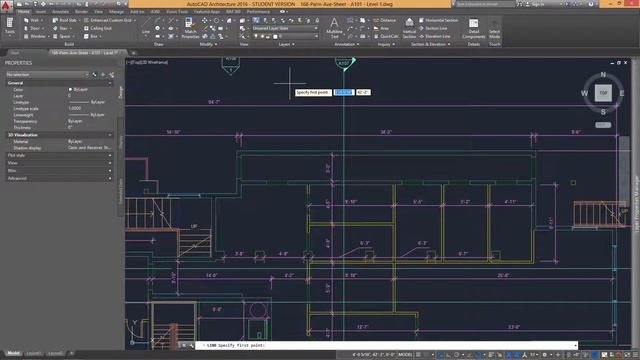Open the Design side tab of Properties palette
Viewport: 640px width, 360px height.
120,92
